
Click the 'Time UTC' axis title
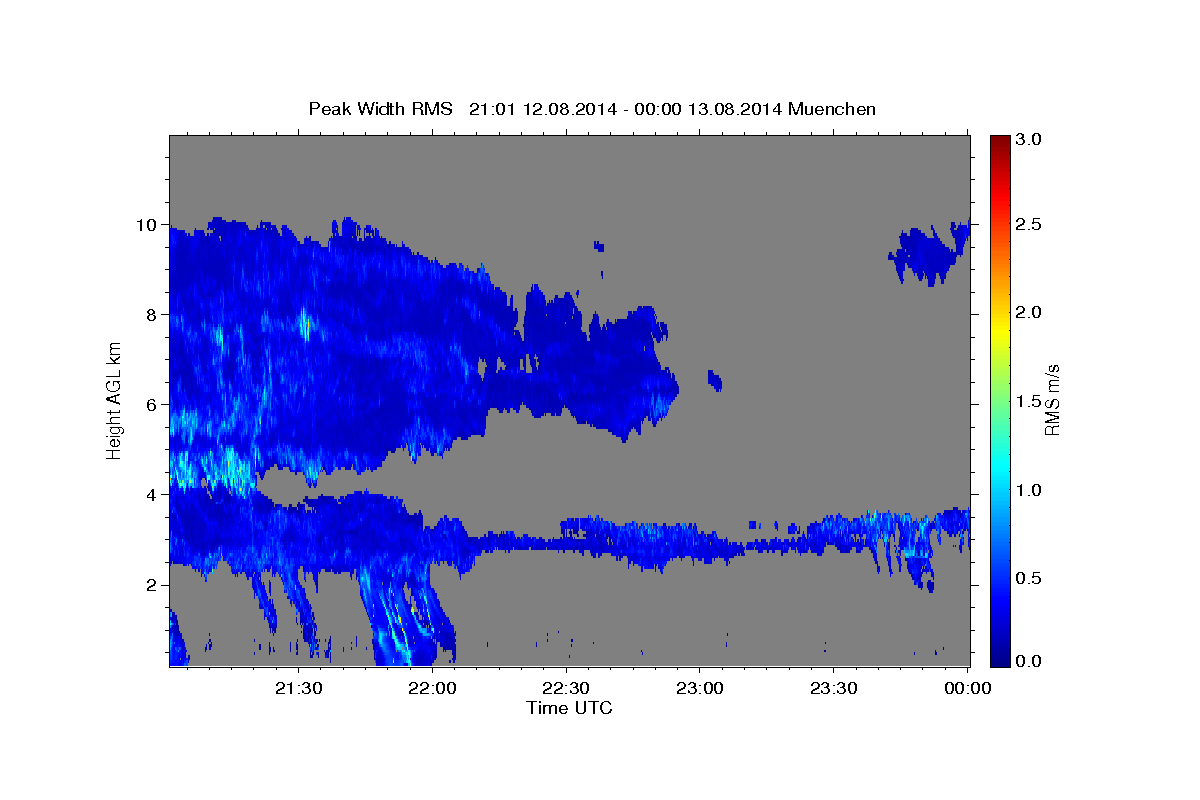(x=569, y=708)
